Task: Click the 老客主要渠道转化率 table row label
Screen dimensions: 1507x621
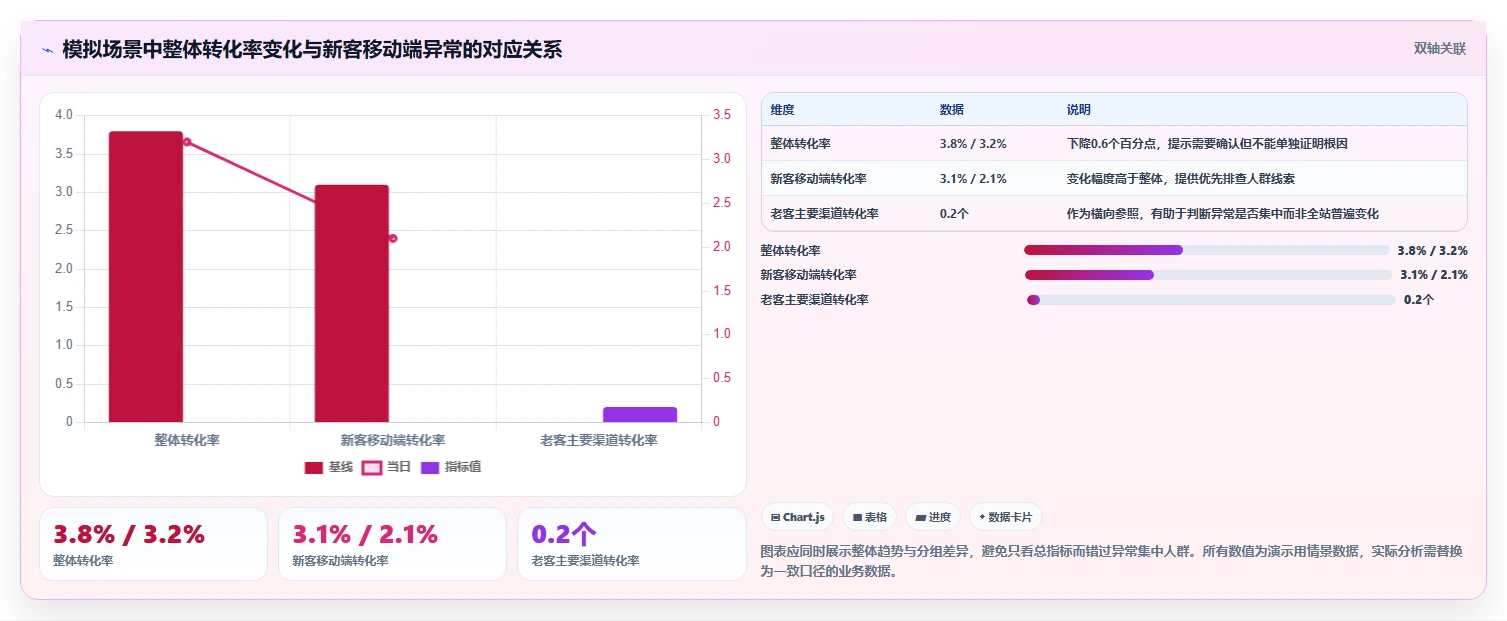Action: [x=824, y=214]
